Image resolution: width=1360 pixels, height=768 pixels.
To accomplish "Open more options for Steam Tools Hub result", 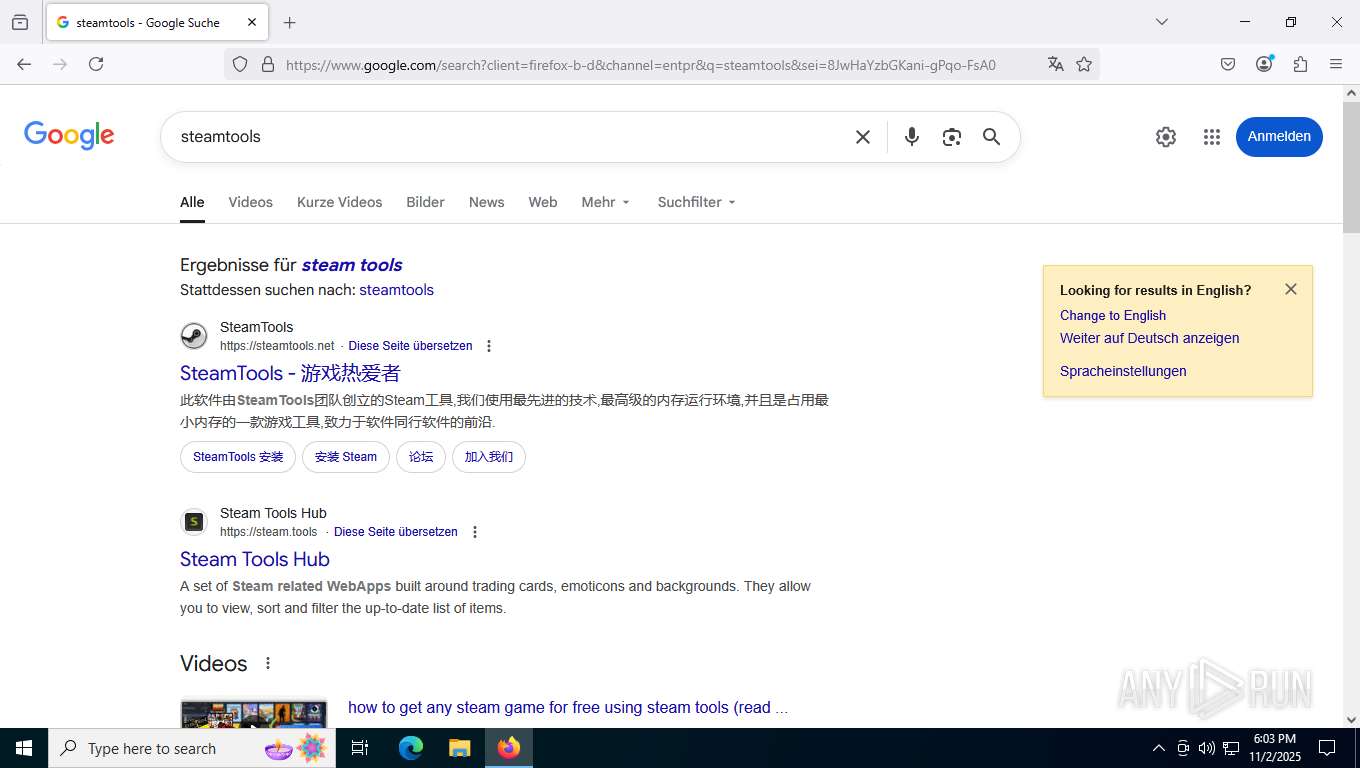I will coord(475,532).
